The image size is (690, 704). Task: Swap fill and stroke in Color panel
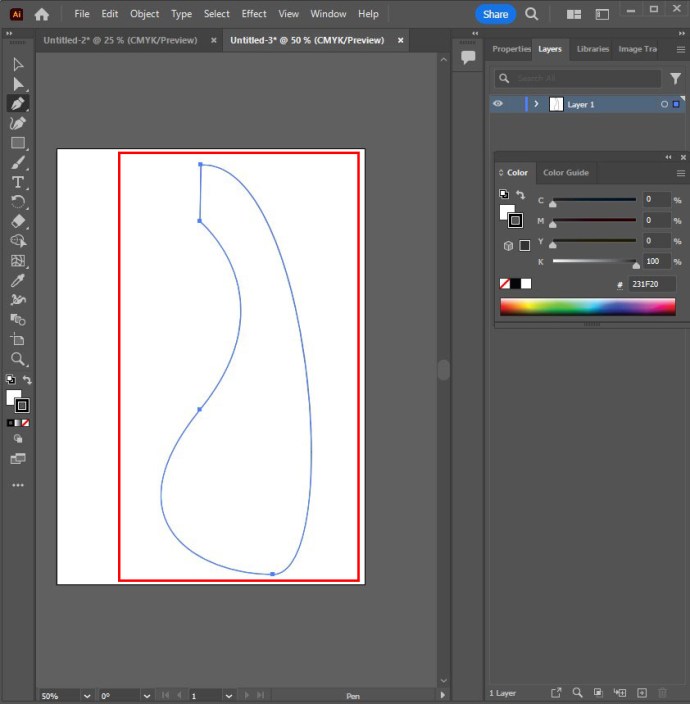[520, 194]
